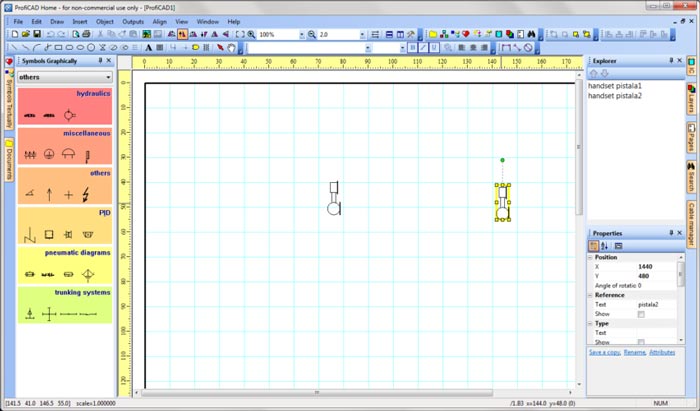
Task: Toggle the highlighted mirror toolbar button
Action: (x=182, y=34)
